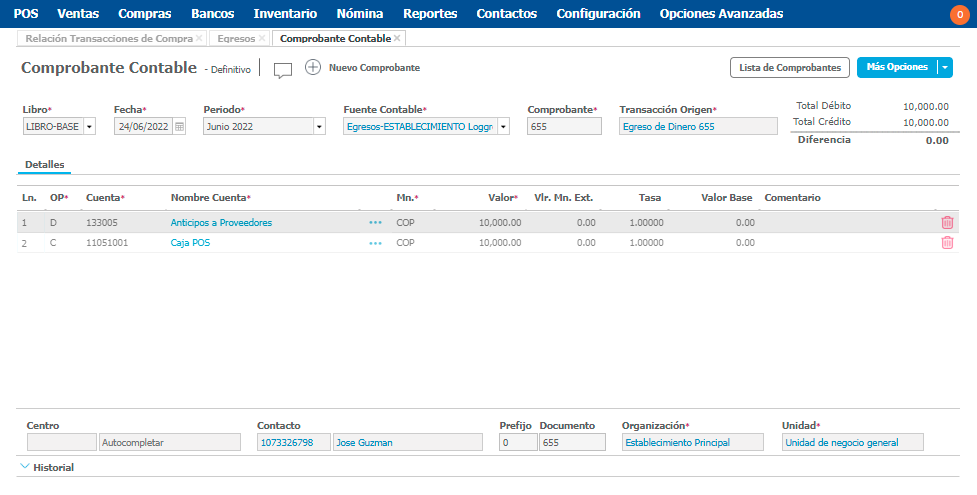Close the Egresos tab
The width and height of the screenshot is (977, 495).
click(x=262, y=38)
